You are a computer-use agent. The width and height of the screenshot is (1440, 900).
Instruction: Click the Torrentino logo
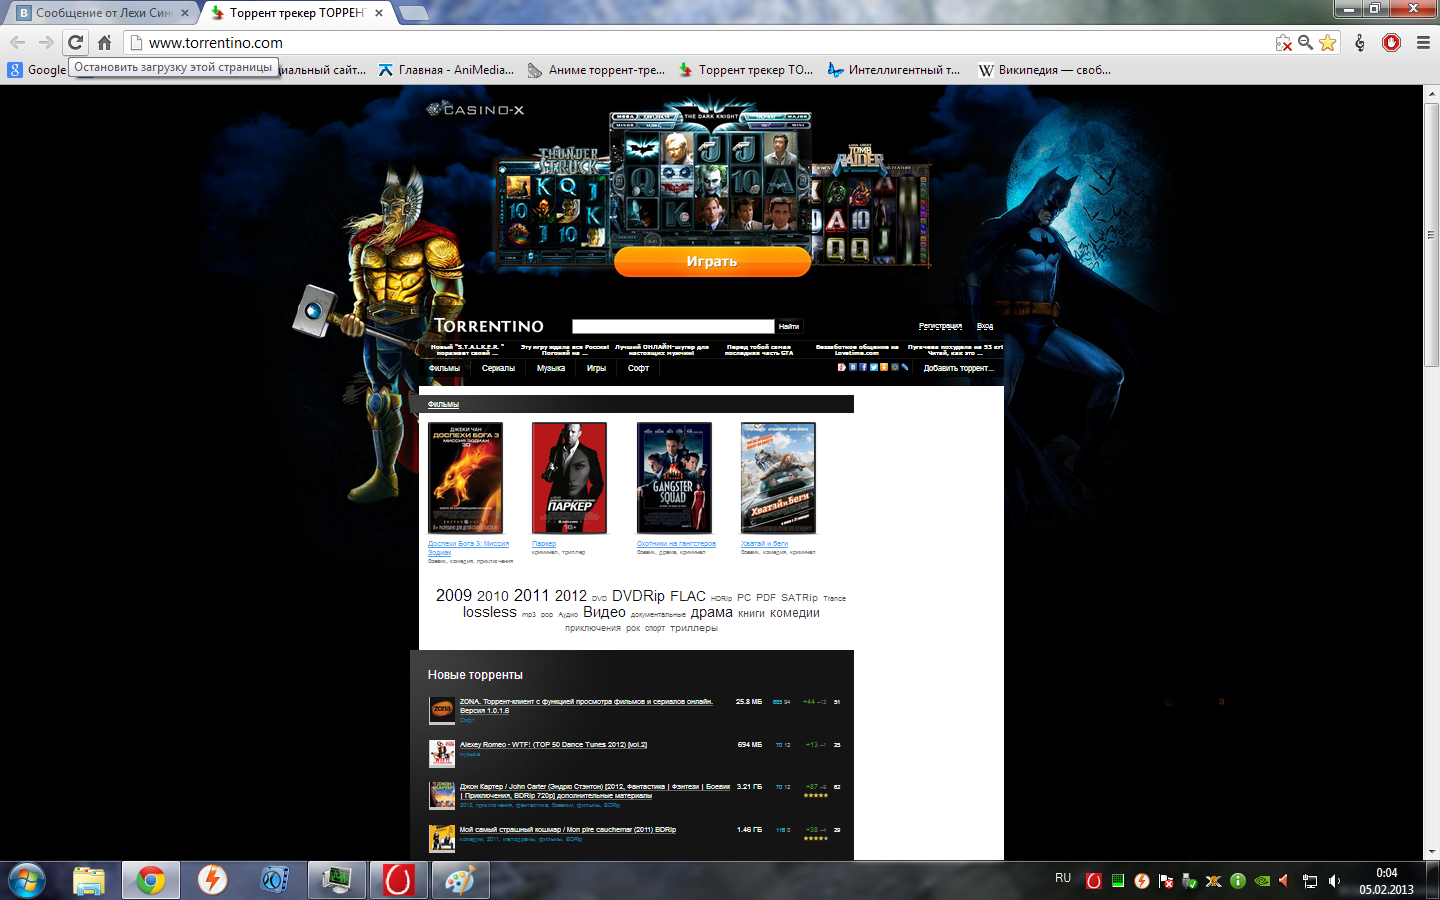click(489, 326)
